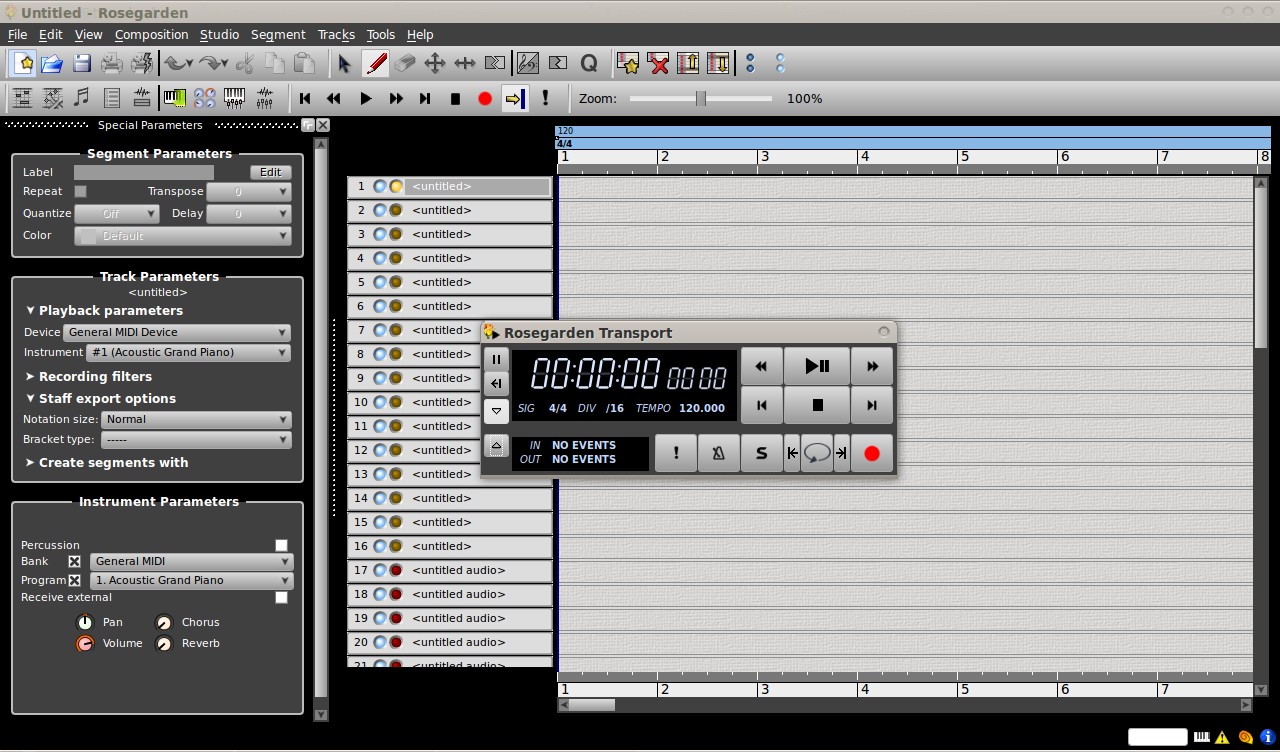The width and height of the screenshot is (1280, 752).
Task: Open the Studio menu
Action: [x=219, y=34]
